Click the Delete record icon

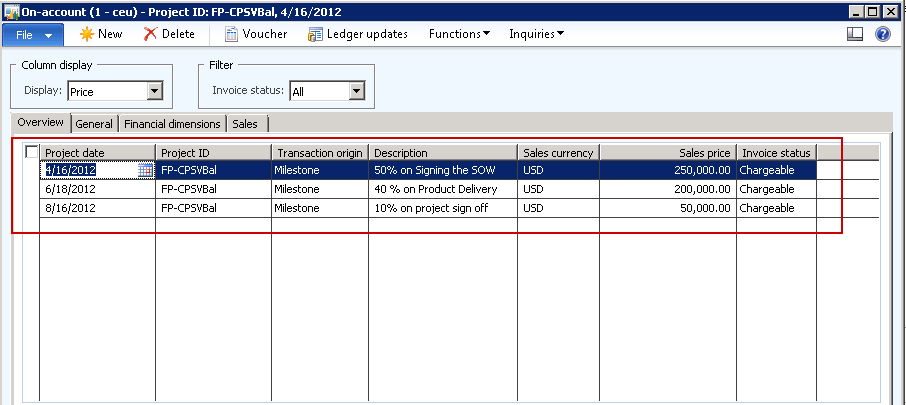point(150,34)
